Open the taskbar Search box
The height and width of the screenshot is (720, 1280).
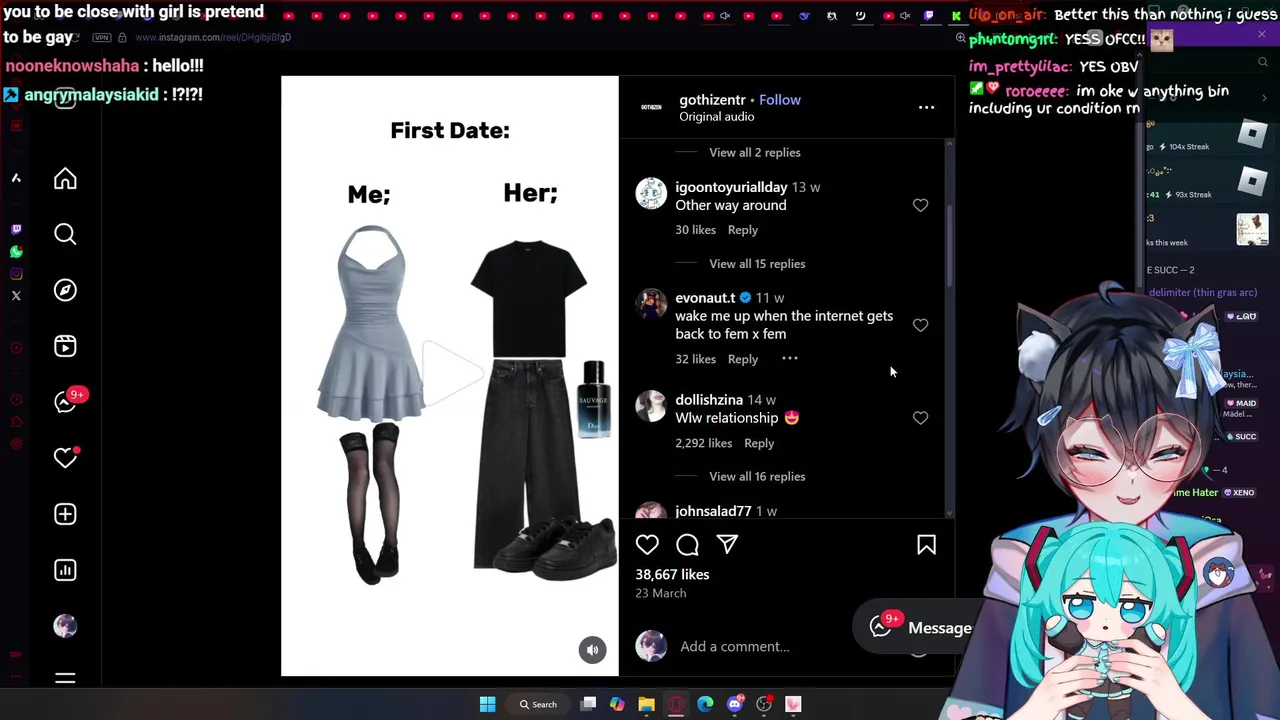[538, 704]
